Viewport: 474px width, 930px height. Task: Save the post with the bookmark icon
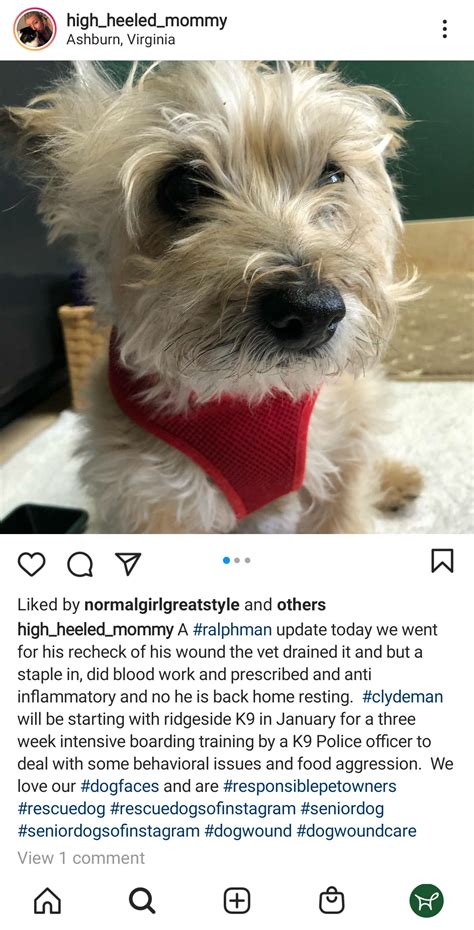coord(442,561)
